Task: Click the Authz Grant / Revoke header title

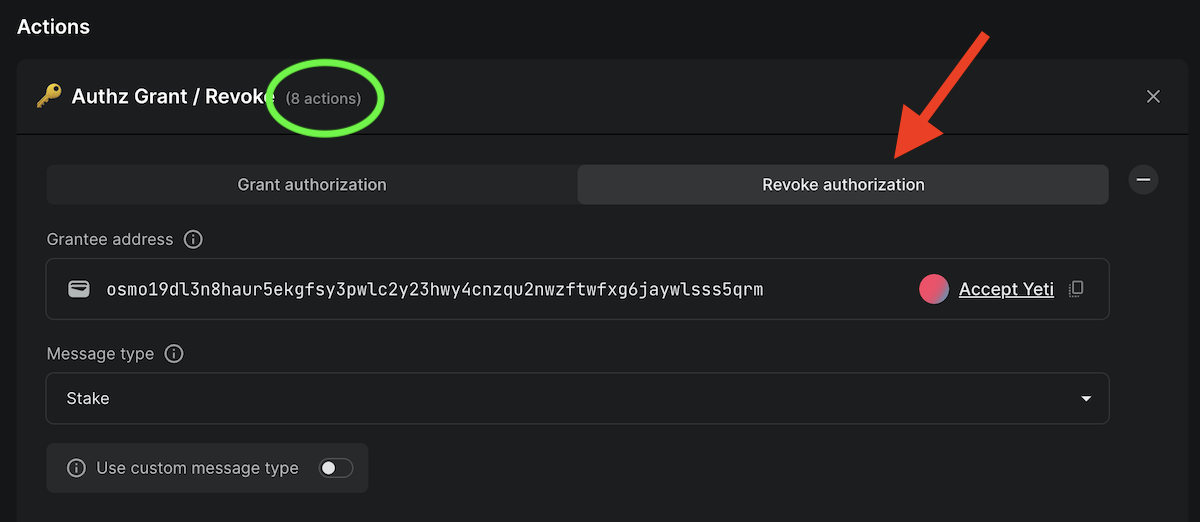Action: point(173,96)
